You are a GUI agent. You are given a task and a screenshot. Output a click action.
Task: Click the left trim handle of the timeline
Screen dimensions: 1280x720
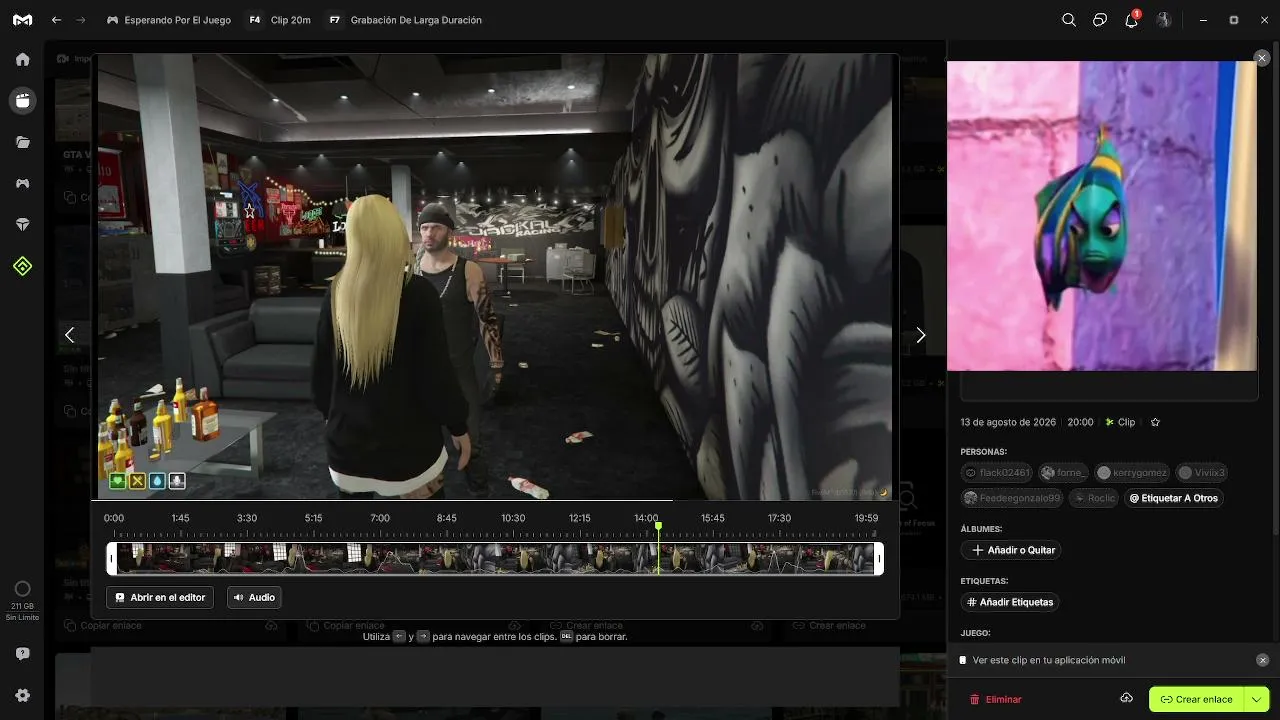pos(112,558)
